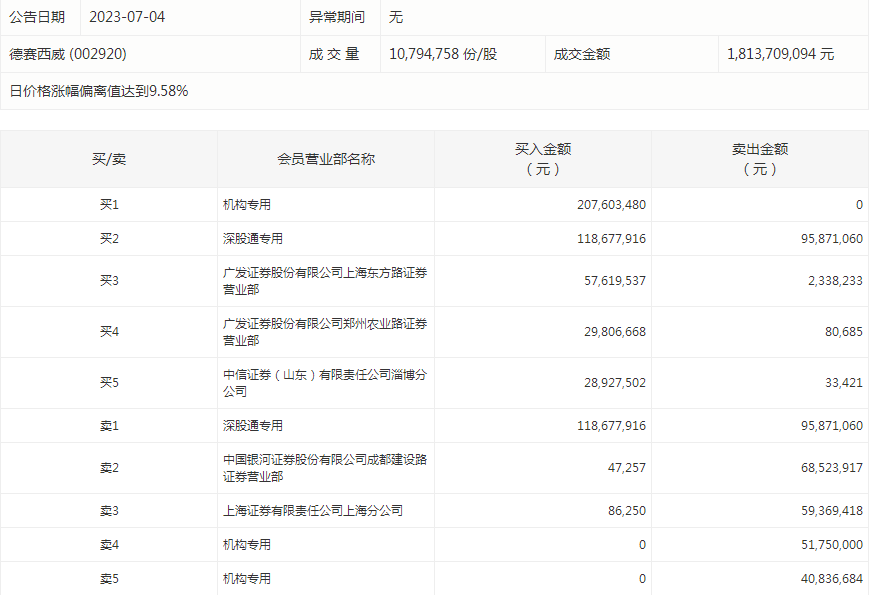
Task: Click 中信证券（山东）淄博分公司 name
Action: coord(325,383)
